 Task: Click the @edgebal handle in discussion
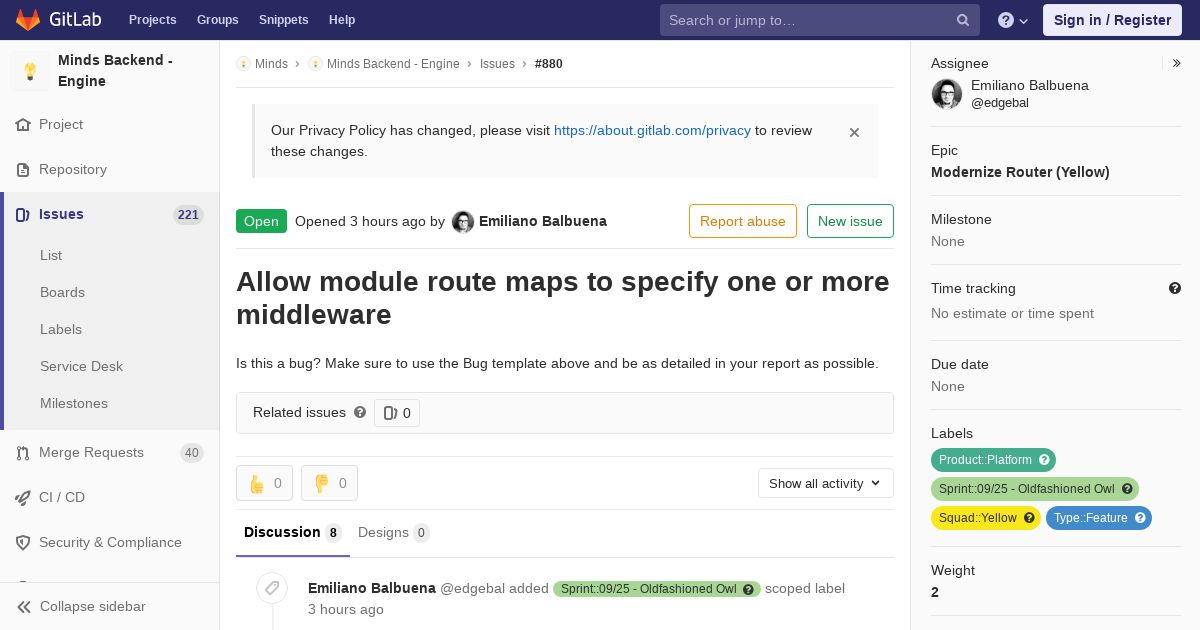click(x=472, y=589)
